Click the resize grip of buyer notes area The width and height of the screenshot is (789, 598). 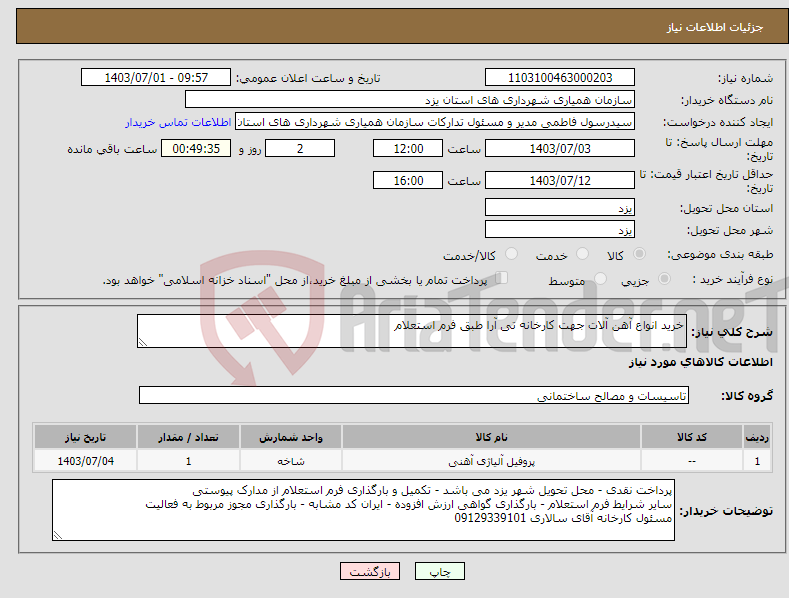pos(58,535)
